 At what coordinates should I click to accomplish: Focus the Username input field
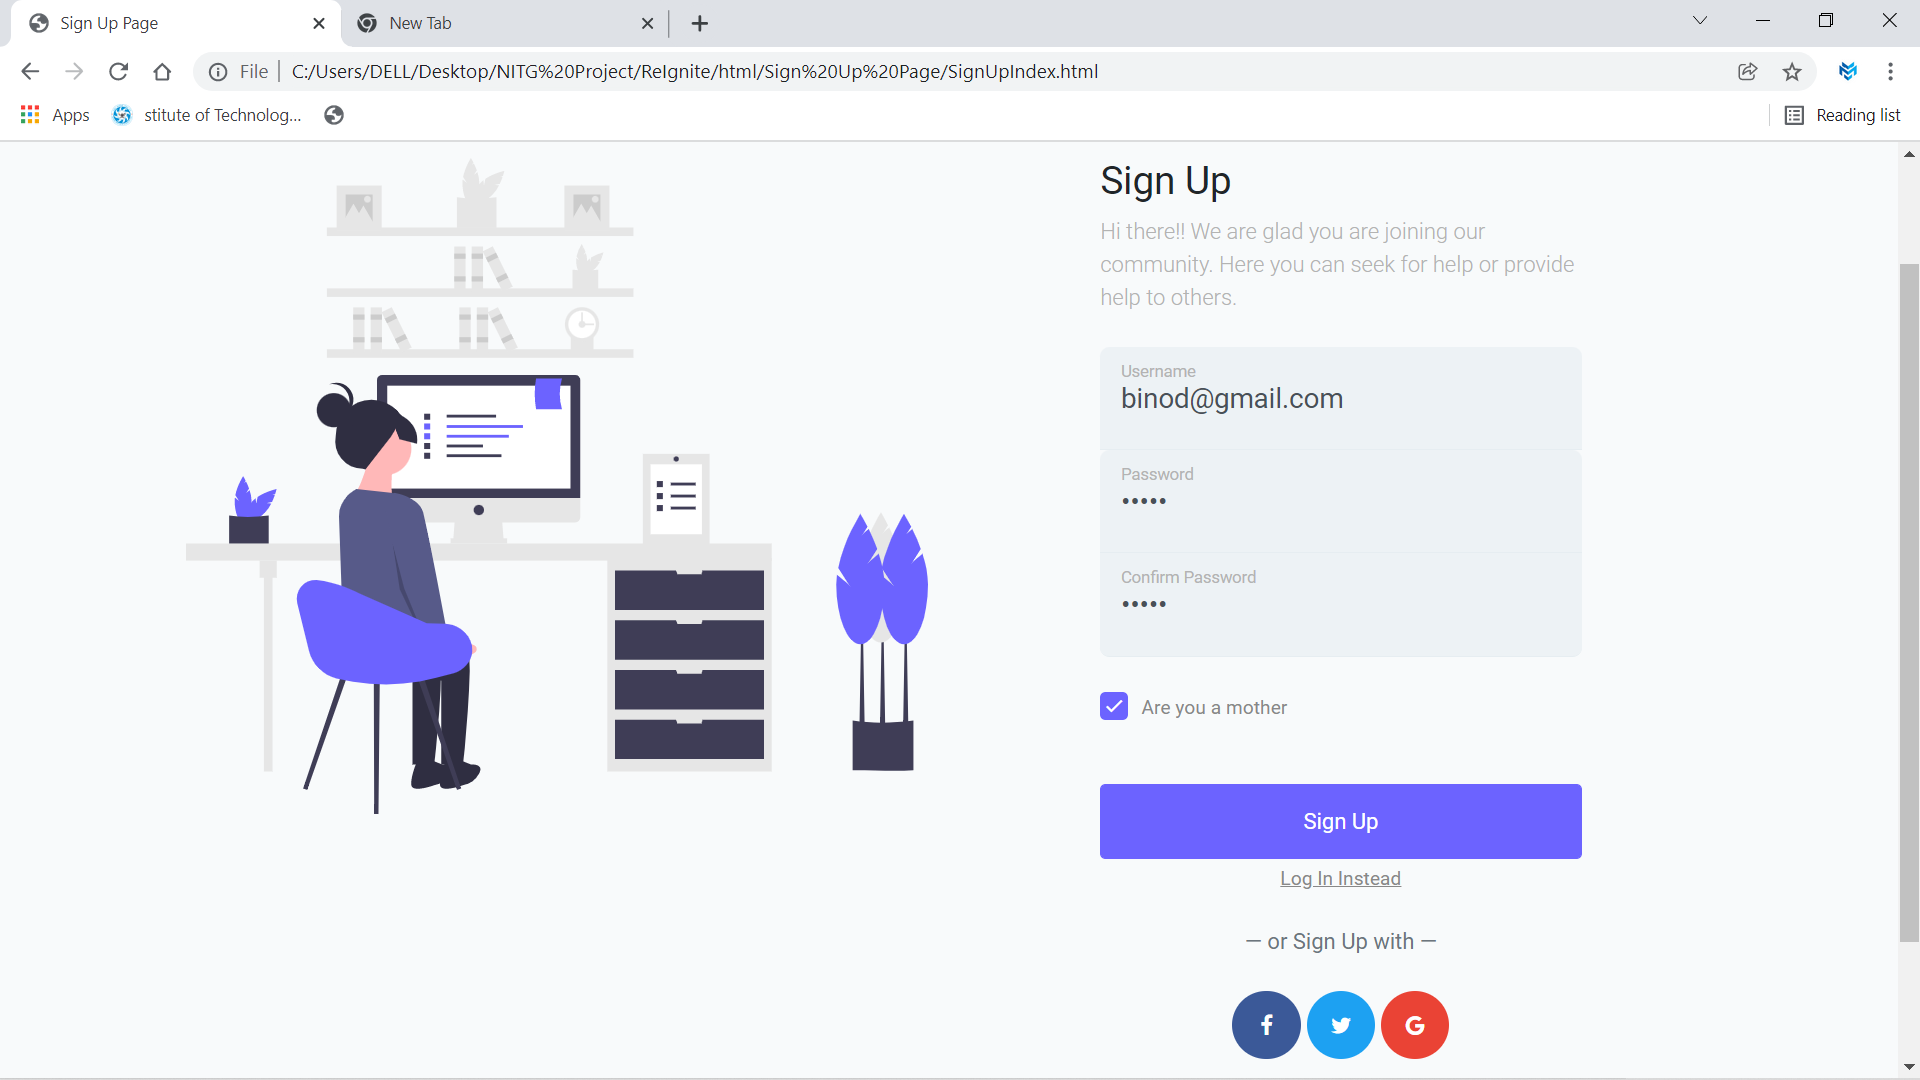pyautogui.click(x=1341, y=399)
